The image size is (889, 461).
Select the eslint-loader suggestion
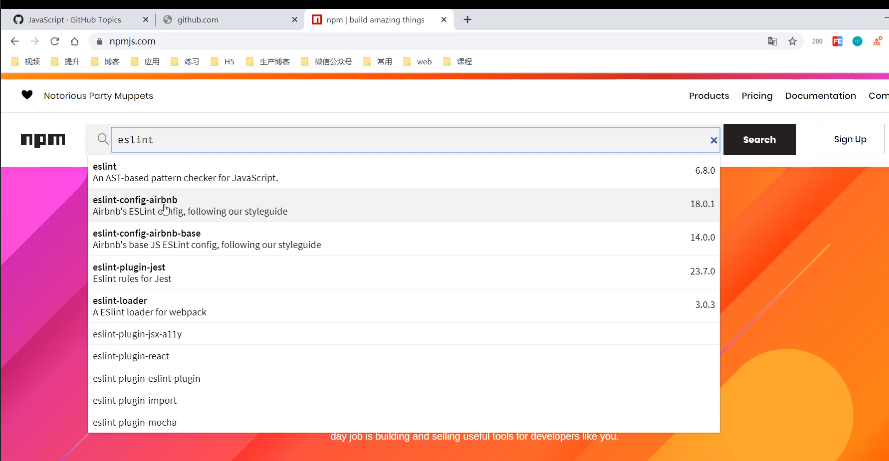[404, 306]
